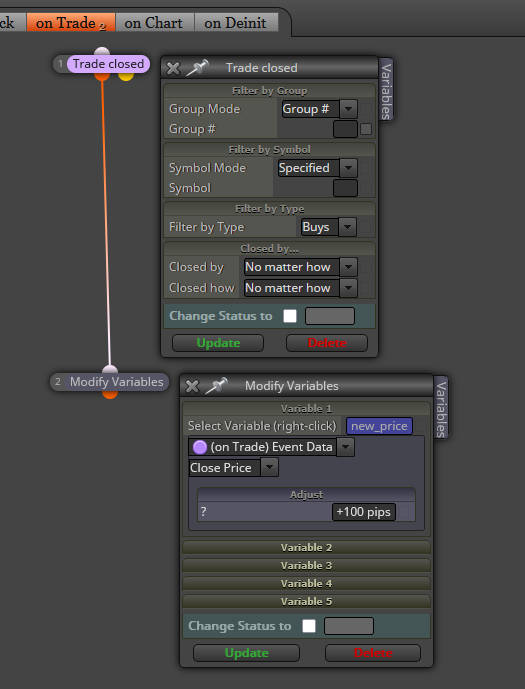This screenshot has width=525, height=689.
Task: Click the Symbol input field
Action: [x=345, y=188]
